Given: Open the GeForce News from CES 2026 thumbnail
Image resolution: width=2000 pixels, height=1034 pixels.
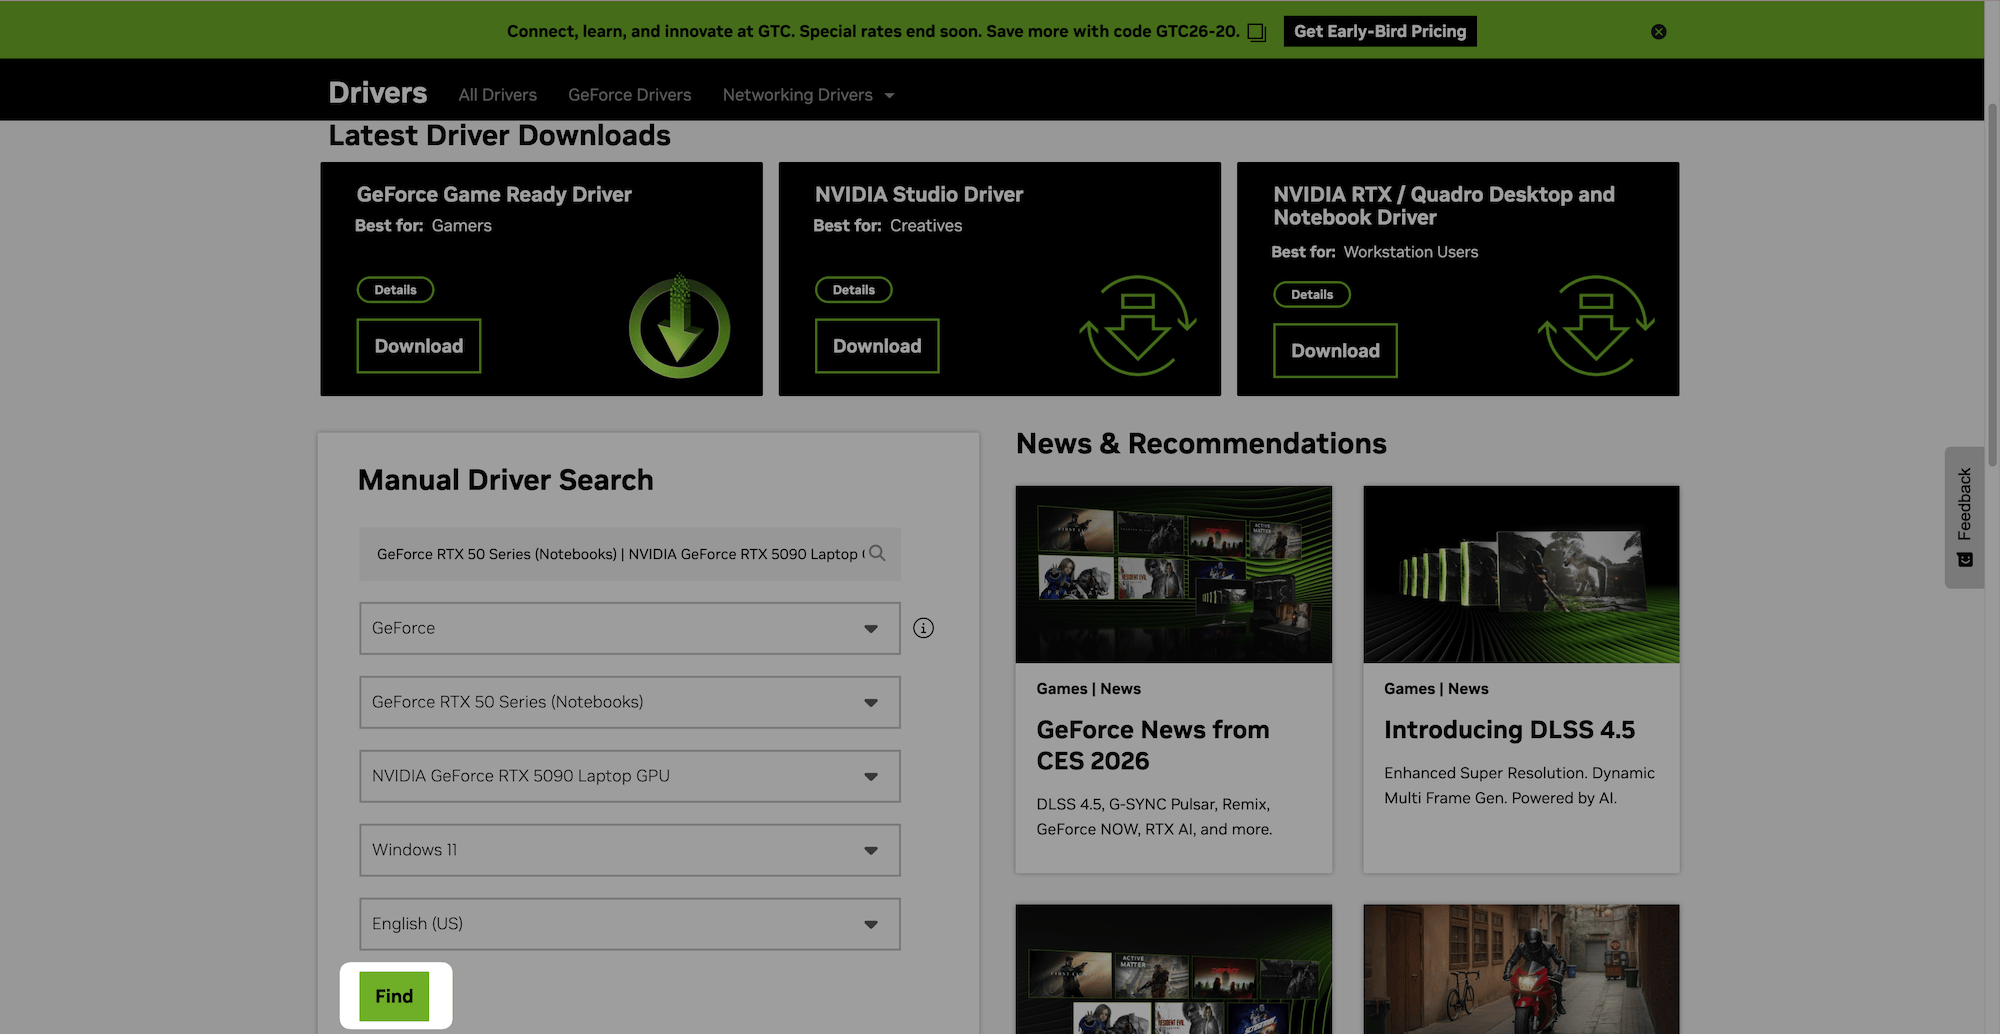Looking at the screenshot, I should pyautogui.click(x=1173, y=574).
